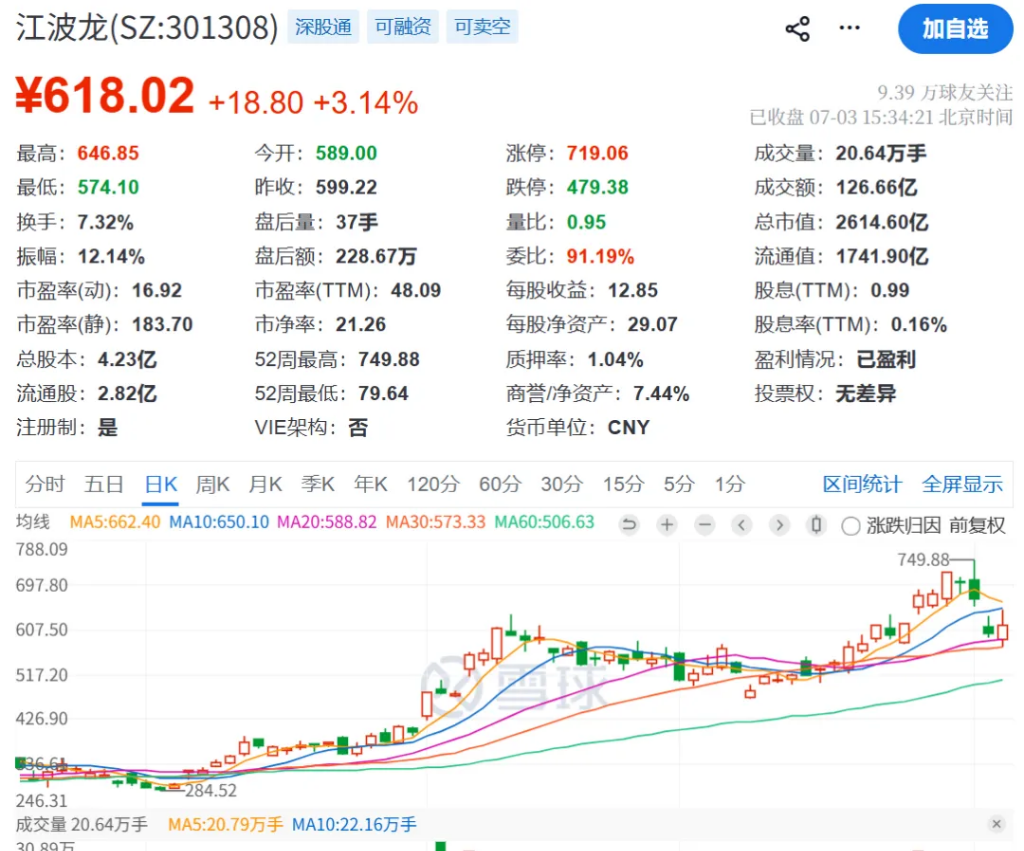Image resolution: width=1024 pixels, height=851 pixels.
Task: Toggle the 涨跌归因 radio option
Action: pyautogui.click(x=850, y=526)
